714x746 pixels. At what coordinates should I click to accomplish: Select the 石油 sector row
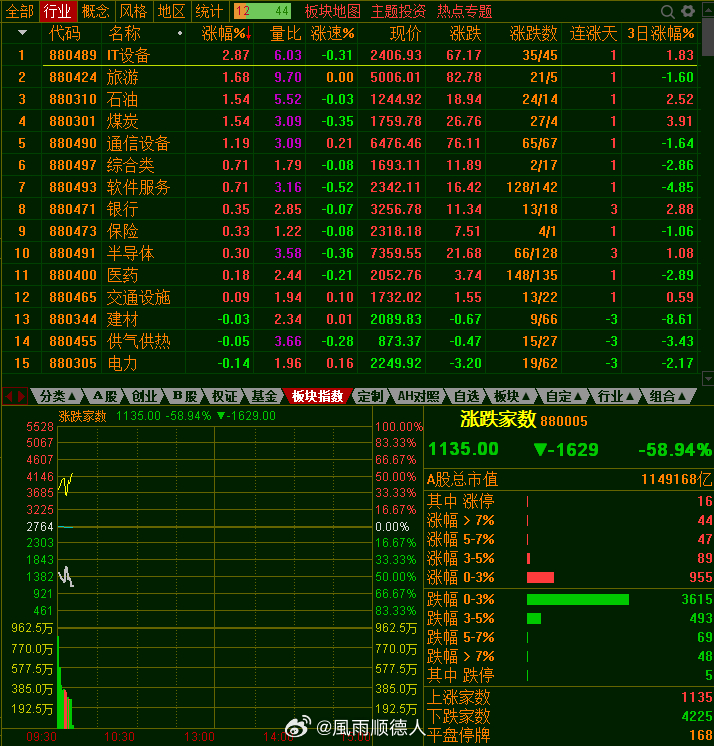pos(350,99)
